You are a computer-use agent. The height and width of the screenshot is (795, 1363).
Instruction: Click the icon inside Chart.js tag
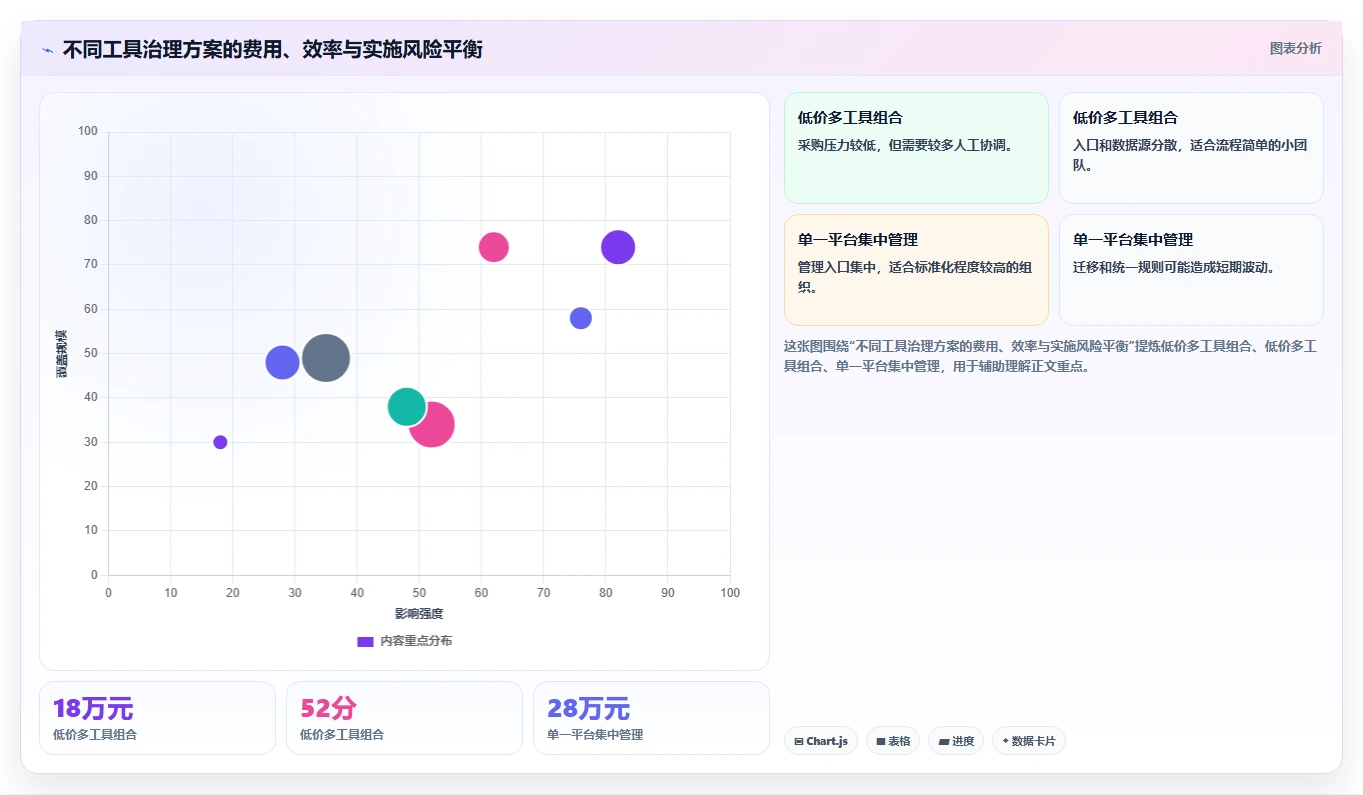(x=799, y=742)
